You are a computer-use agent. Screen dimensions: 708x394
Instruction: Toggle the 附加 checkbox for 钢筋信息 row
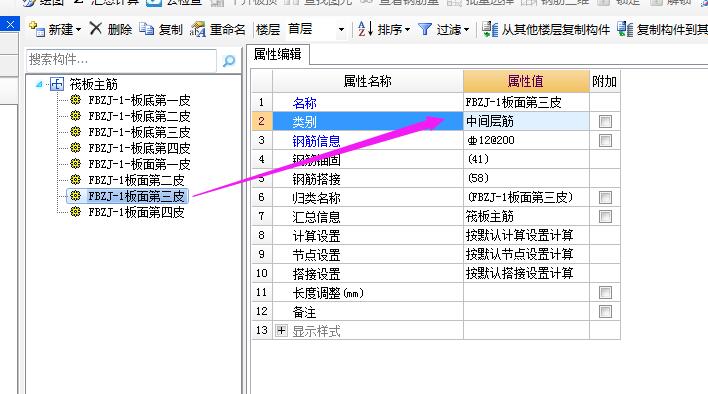(x=605, y=140)
